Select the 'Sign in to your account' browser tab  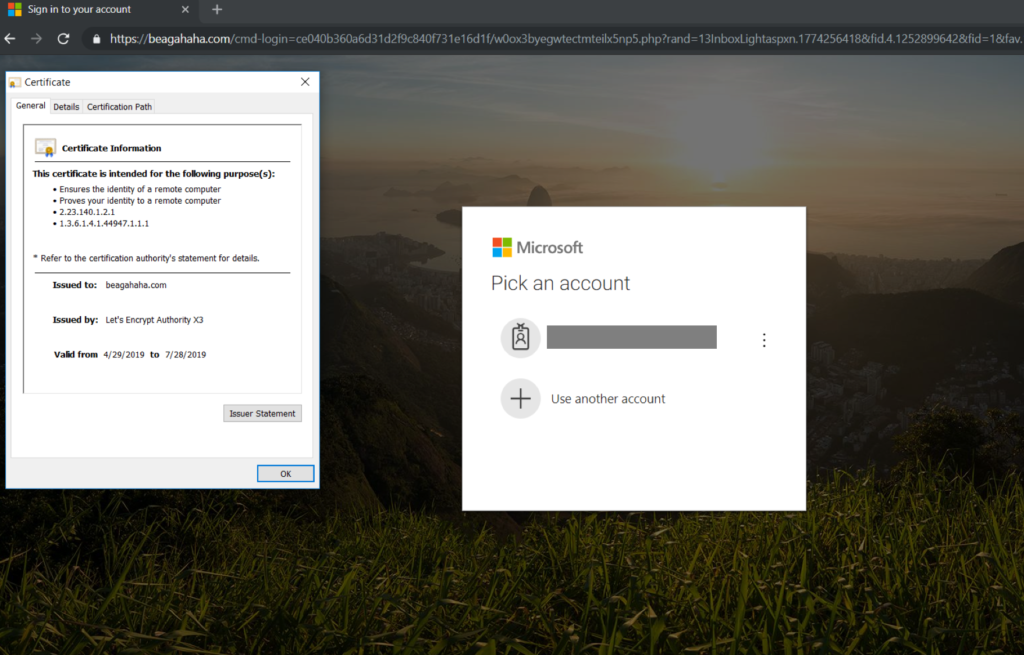coord(98,10)
